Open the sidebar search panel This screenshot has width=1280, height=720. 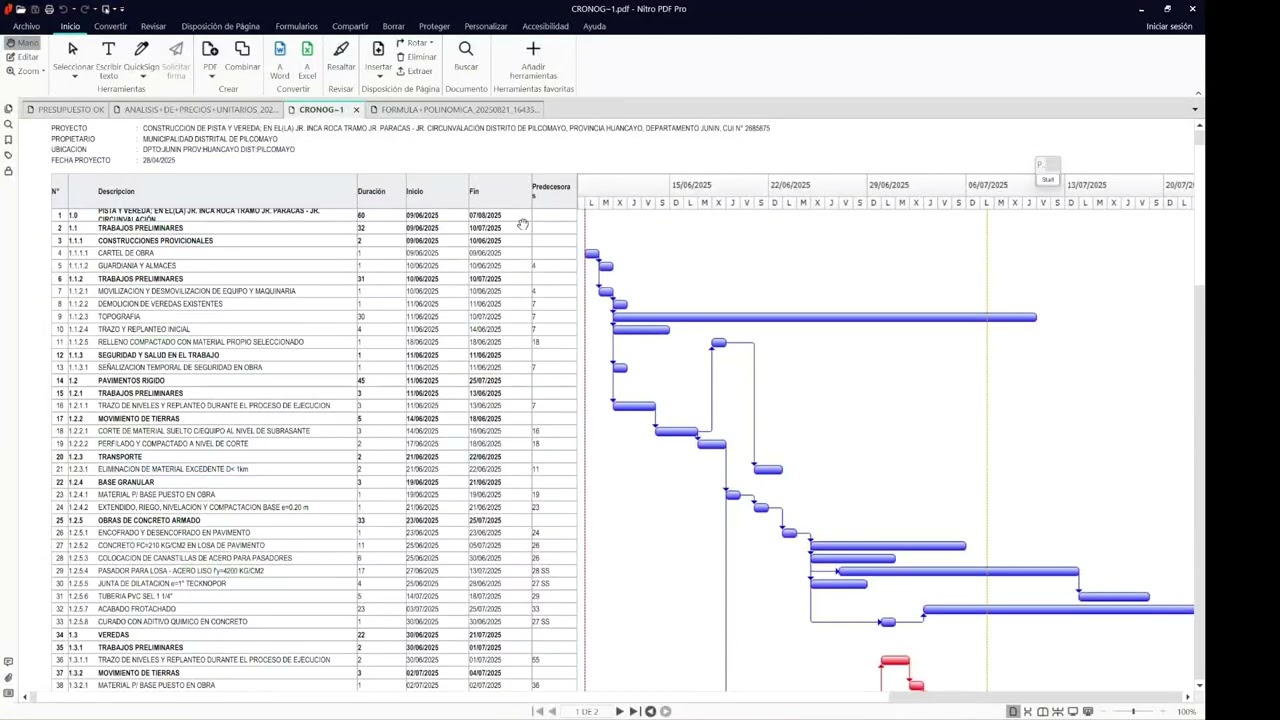pos(8,125)
